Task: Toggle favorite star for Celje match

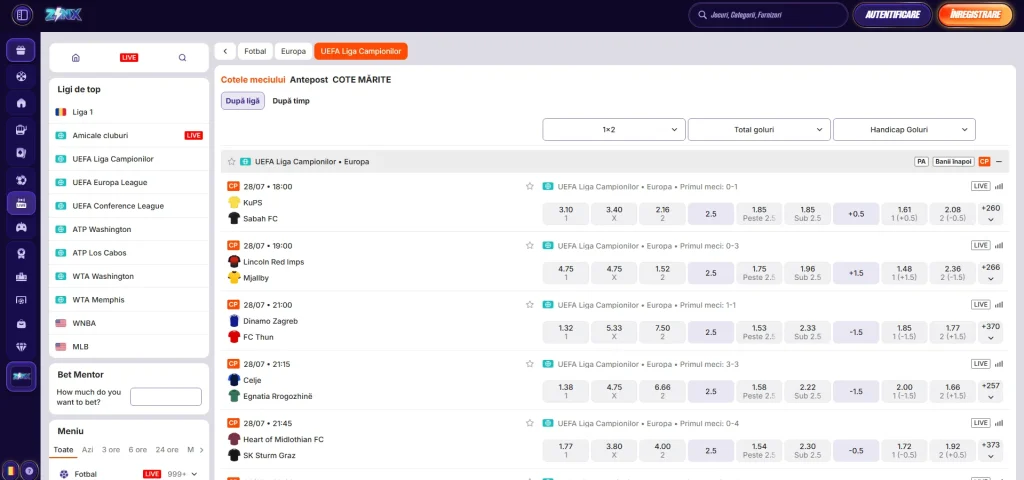Action: tap(530, 364)
